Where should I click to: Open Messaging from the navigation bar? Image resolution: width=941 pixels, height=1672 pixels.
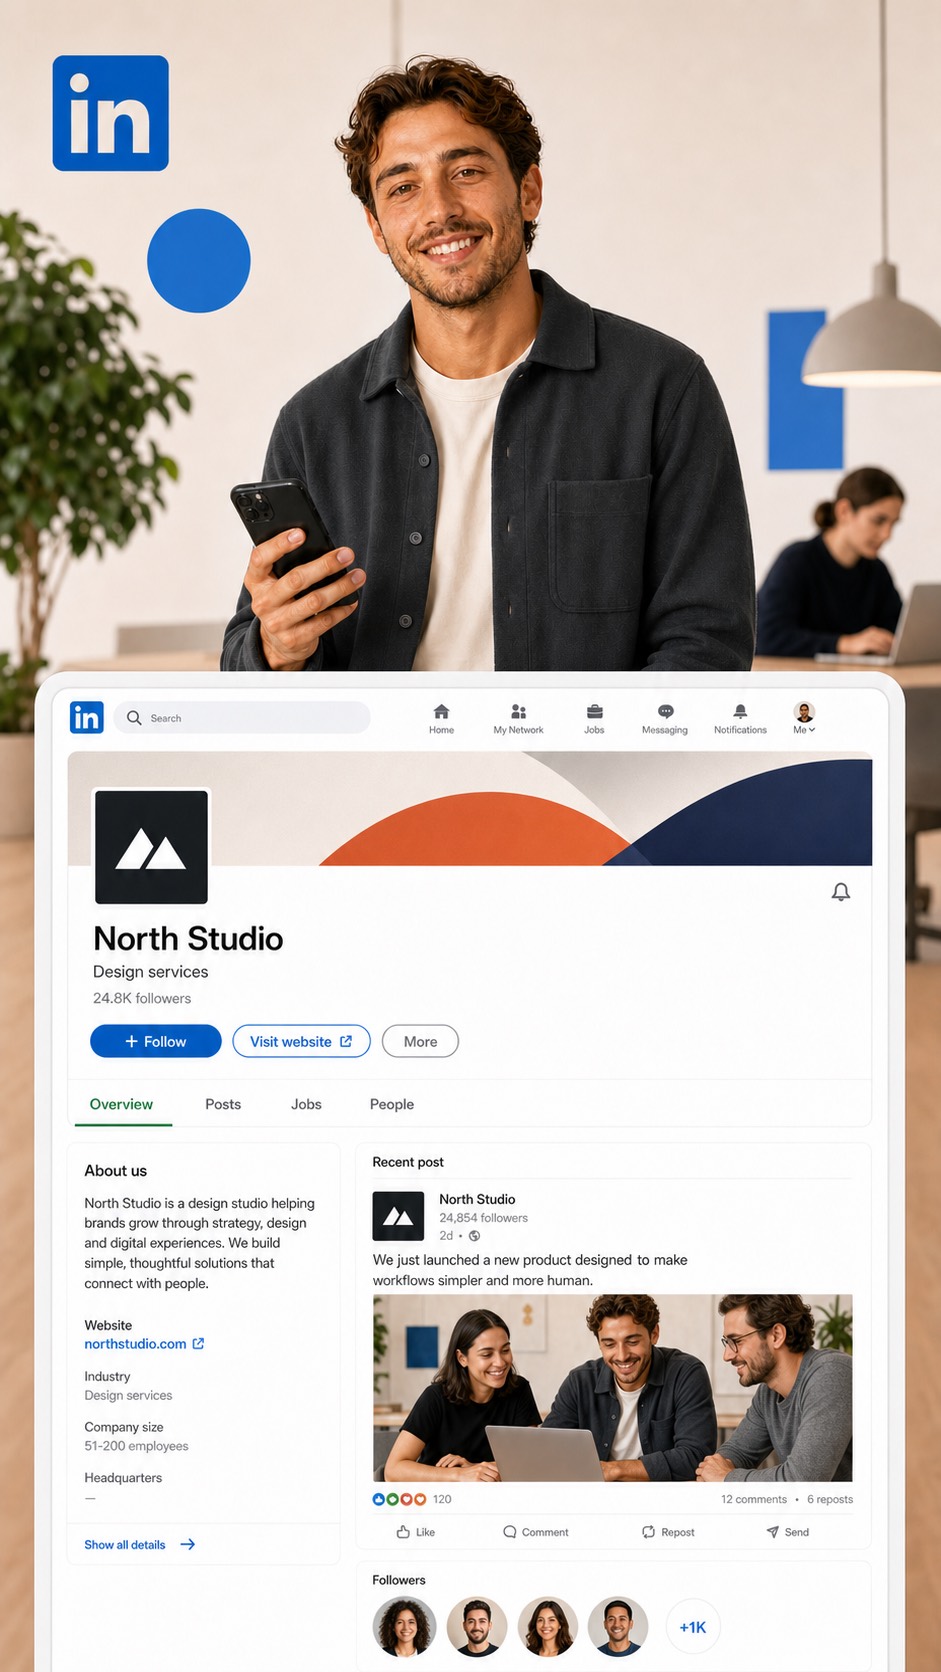(x=665, y=719)
